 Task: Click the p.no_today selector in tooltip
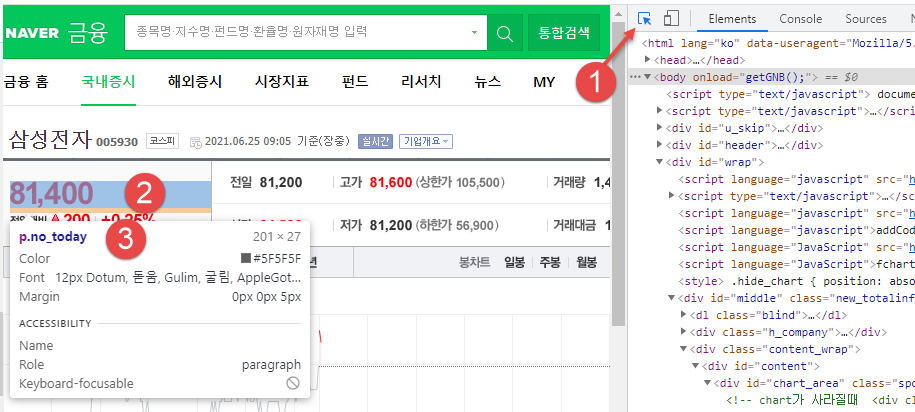click(x=53, y=237)
